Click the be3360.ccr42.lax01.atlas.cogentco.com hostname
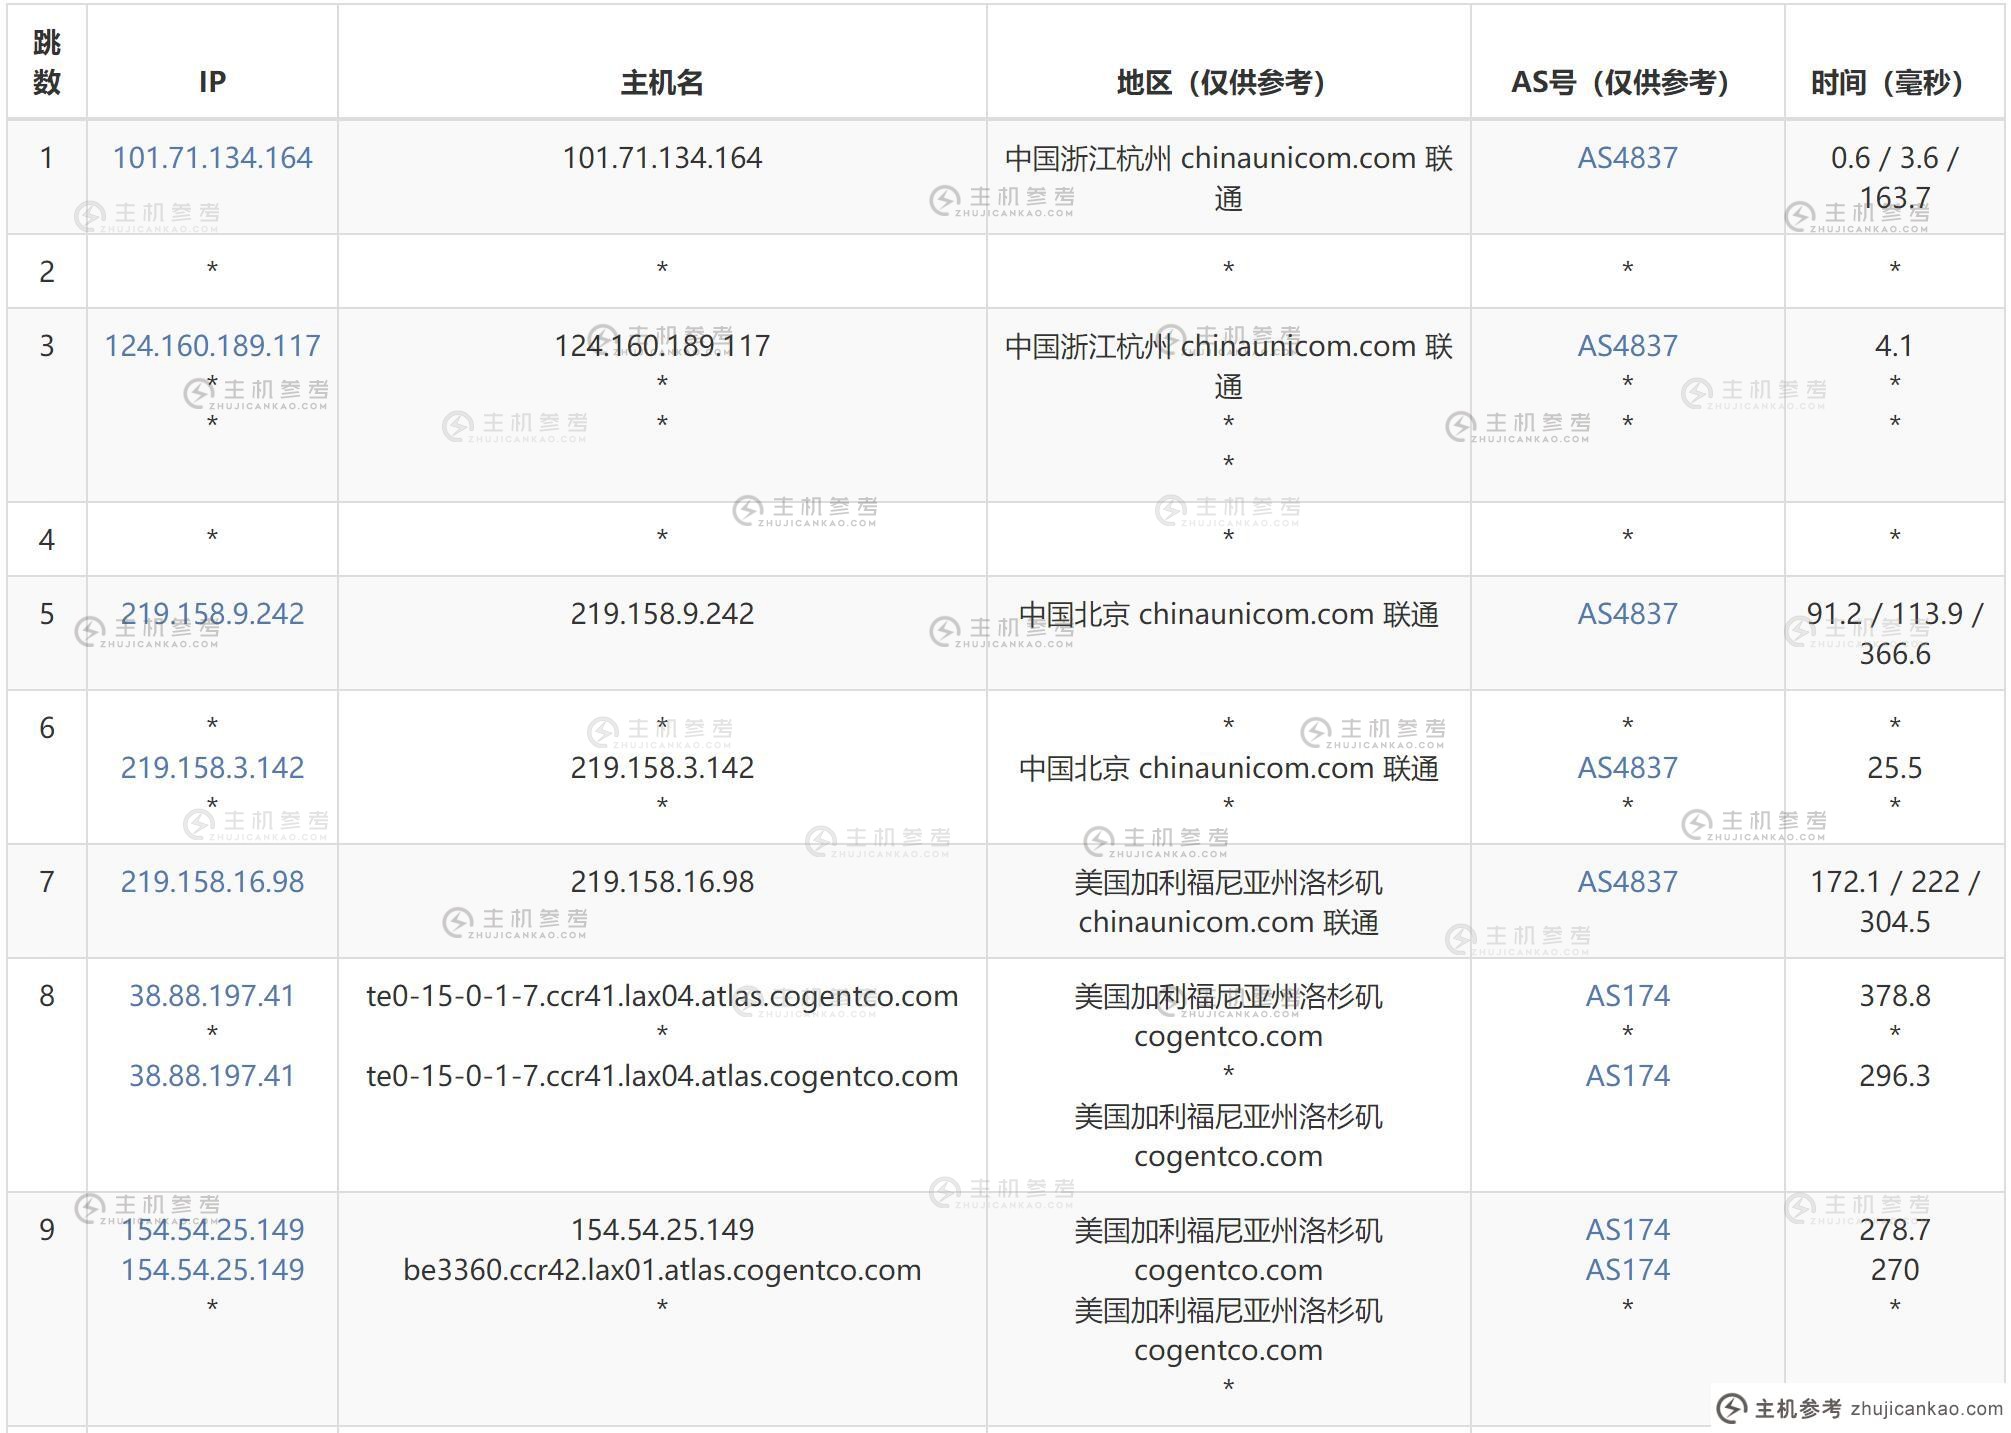The image size is (2011, 1433). coord(662,1270)
